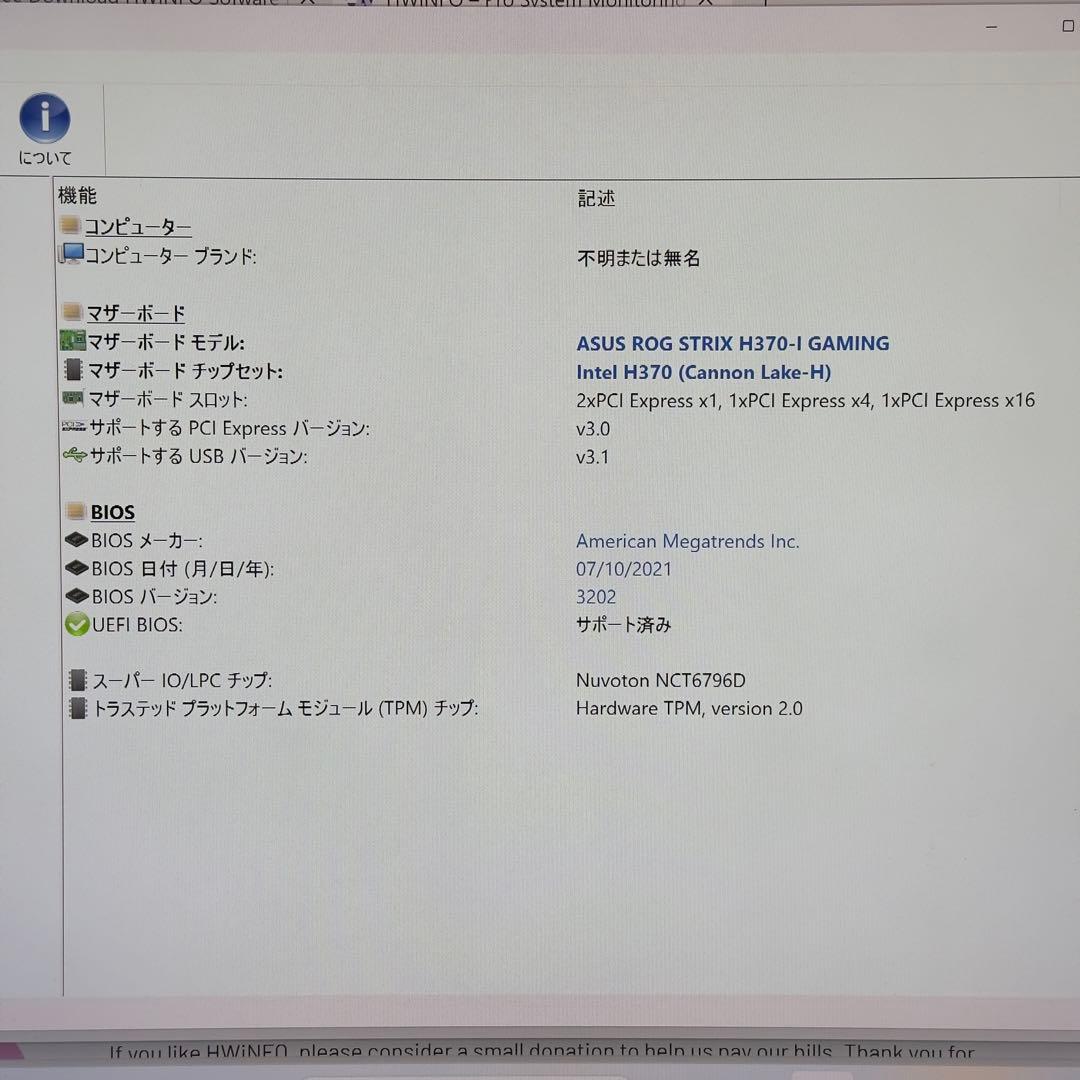Select the 不明または無名 value
This screenshot has width=1080, height=1080.
638,258
